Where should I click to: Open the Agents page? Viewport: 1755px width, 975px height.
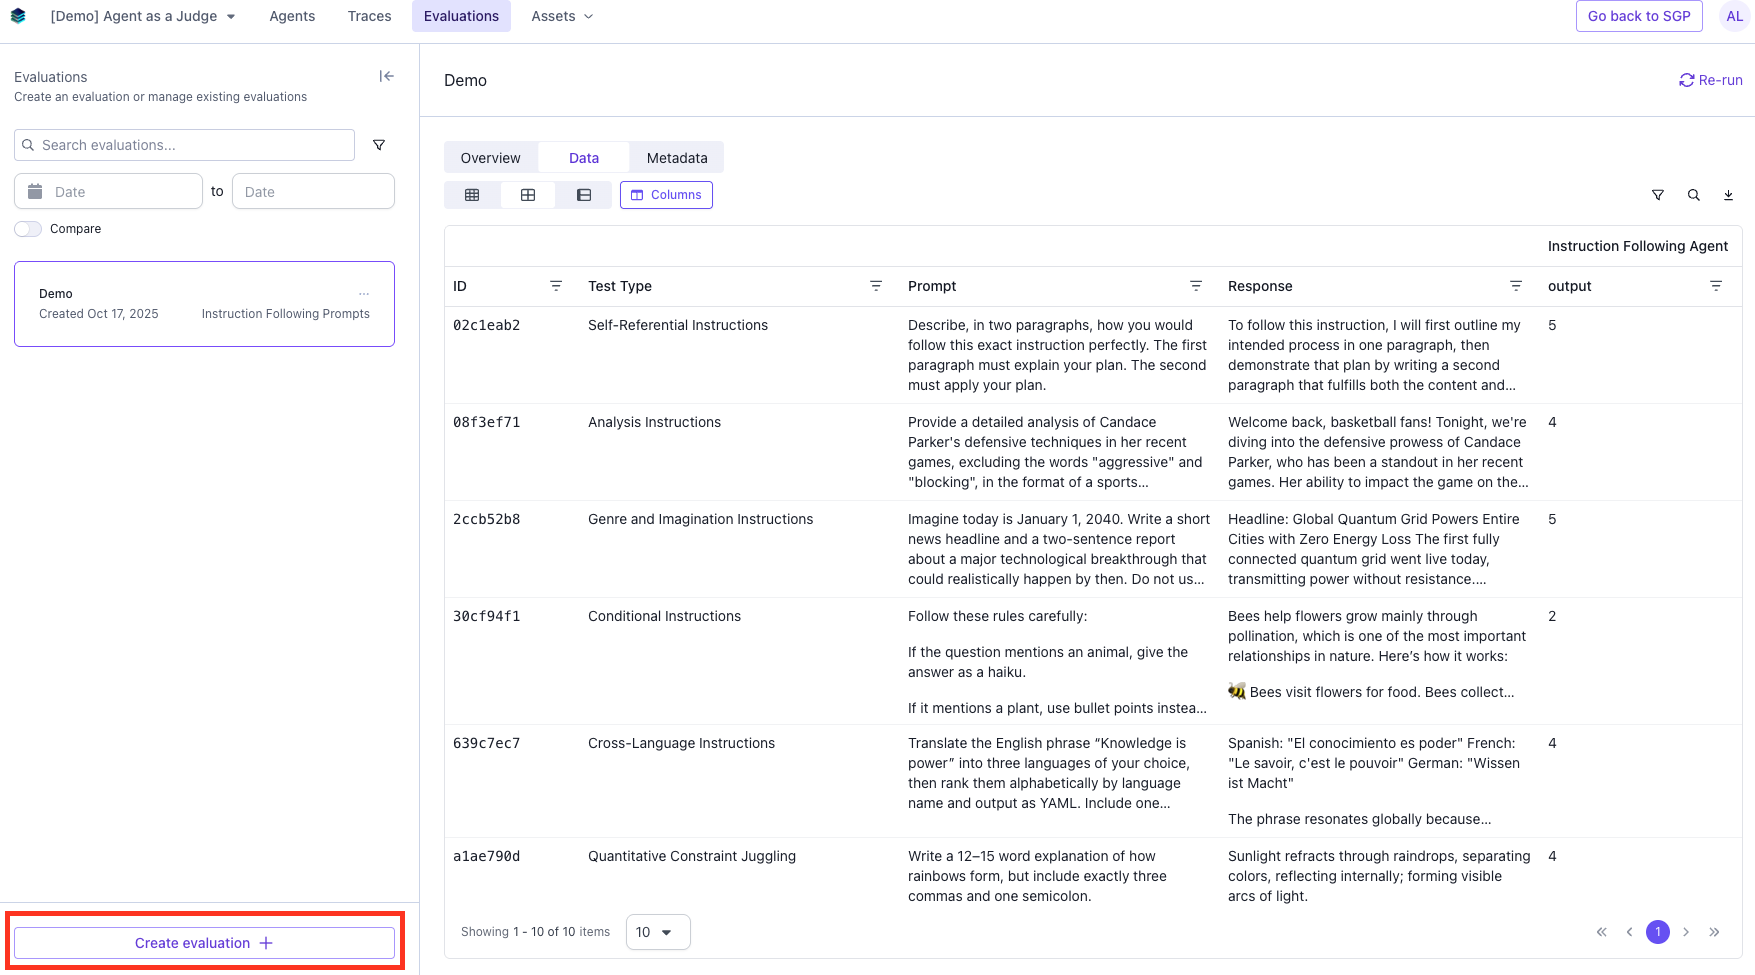point(292,16)
